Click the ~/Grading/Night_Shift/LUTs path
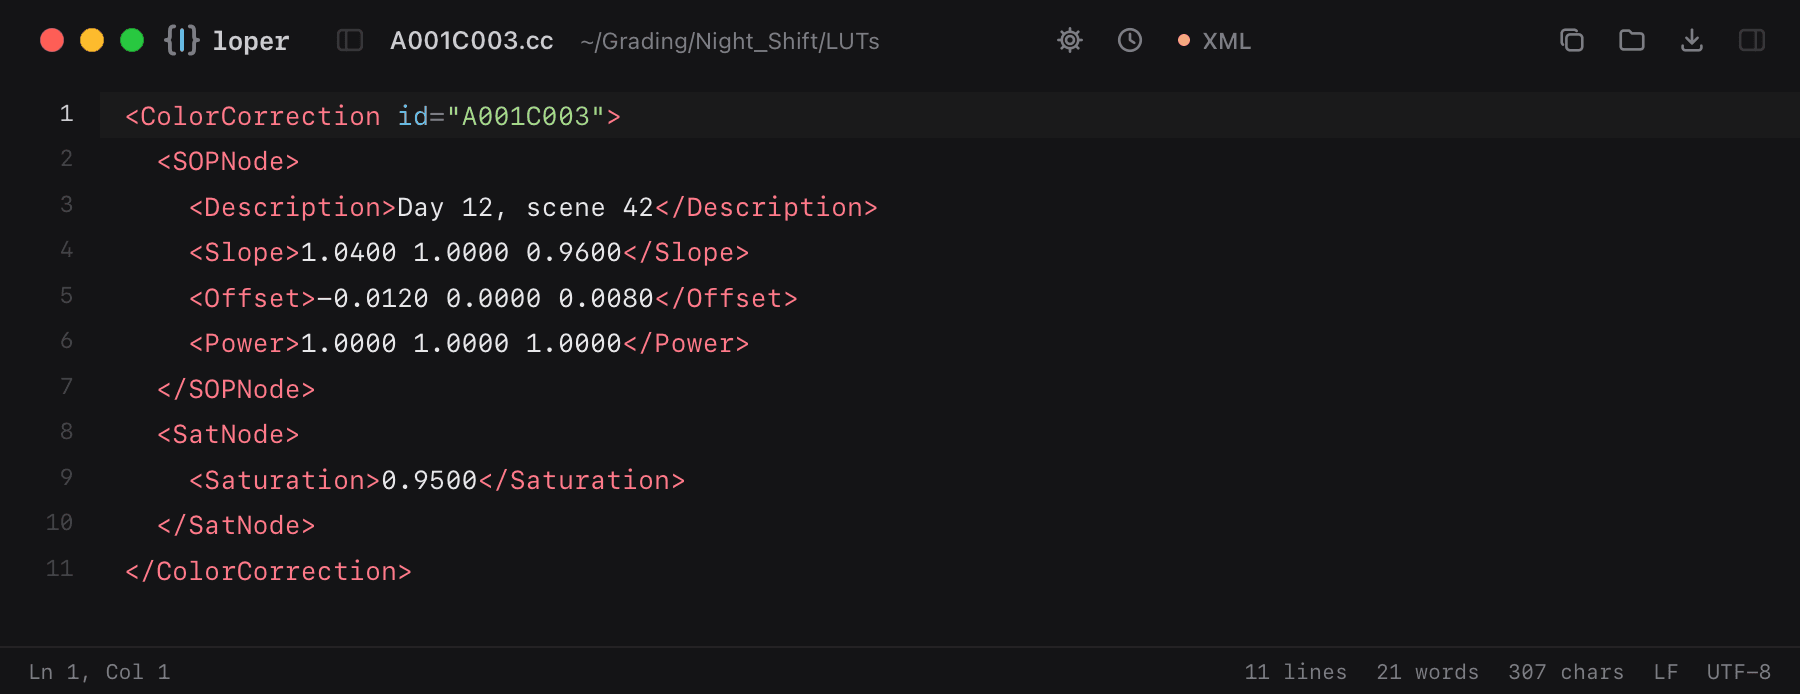Image resolution: width=1800 pixels, height=694 pixels. click(730, 41)
